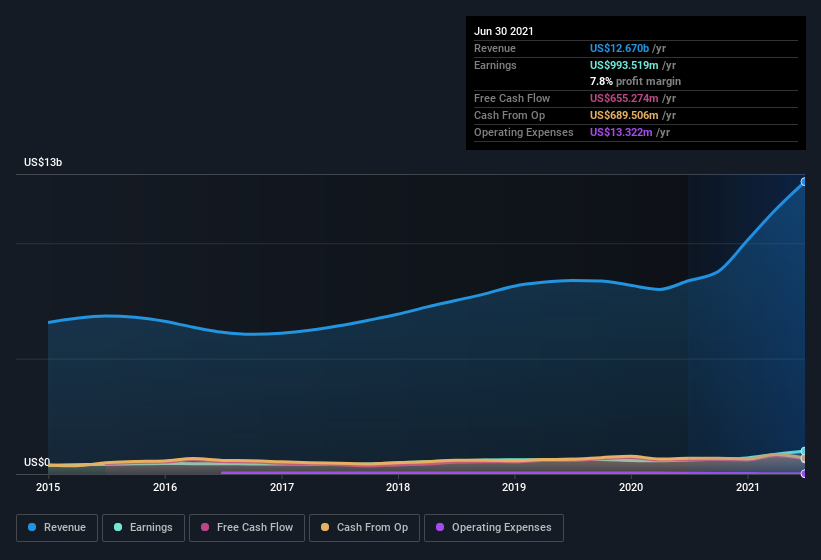Image resolution: width=821 pixels, height=560 pixels.
Task: Click the Revenue data point marker at Jun 2021
Action: pos(804,182)
